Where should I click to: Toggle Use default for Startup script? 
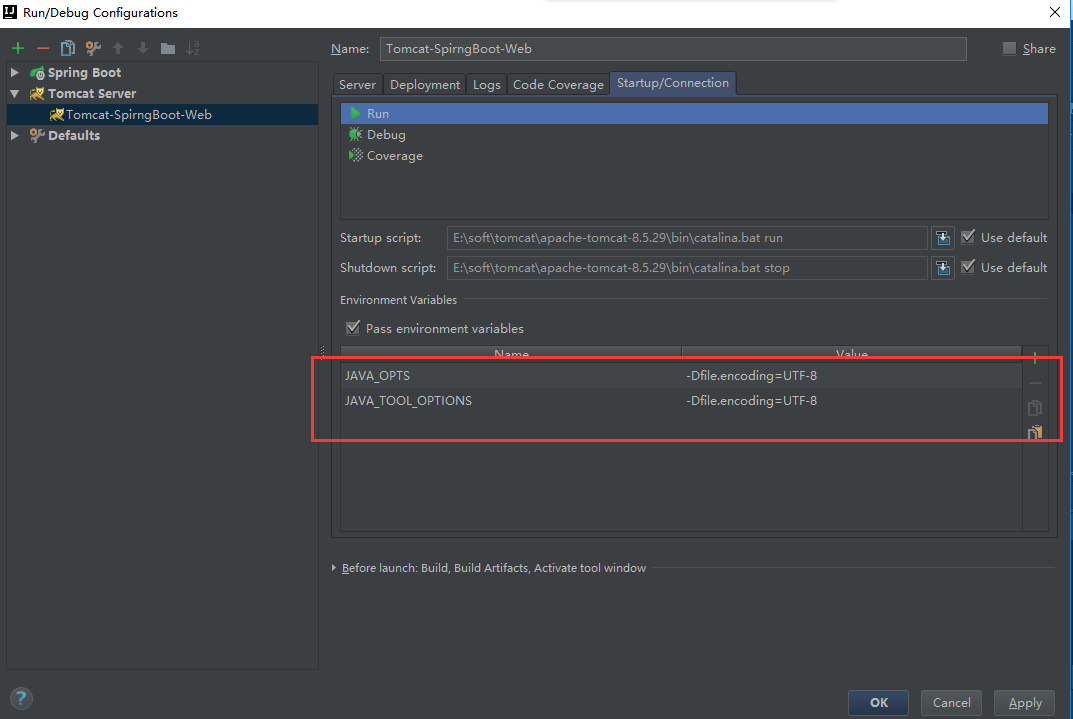point(968,237)
